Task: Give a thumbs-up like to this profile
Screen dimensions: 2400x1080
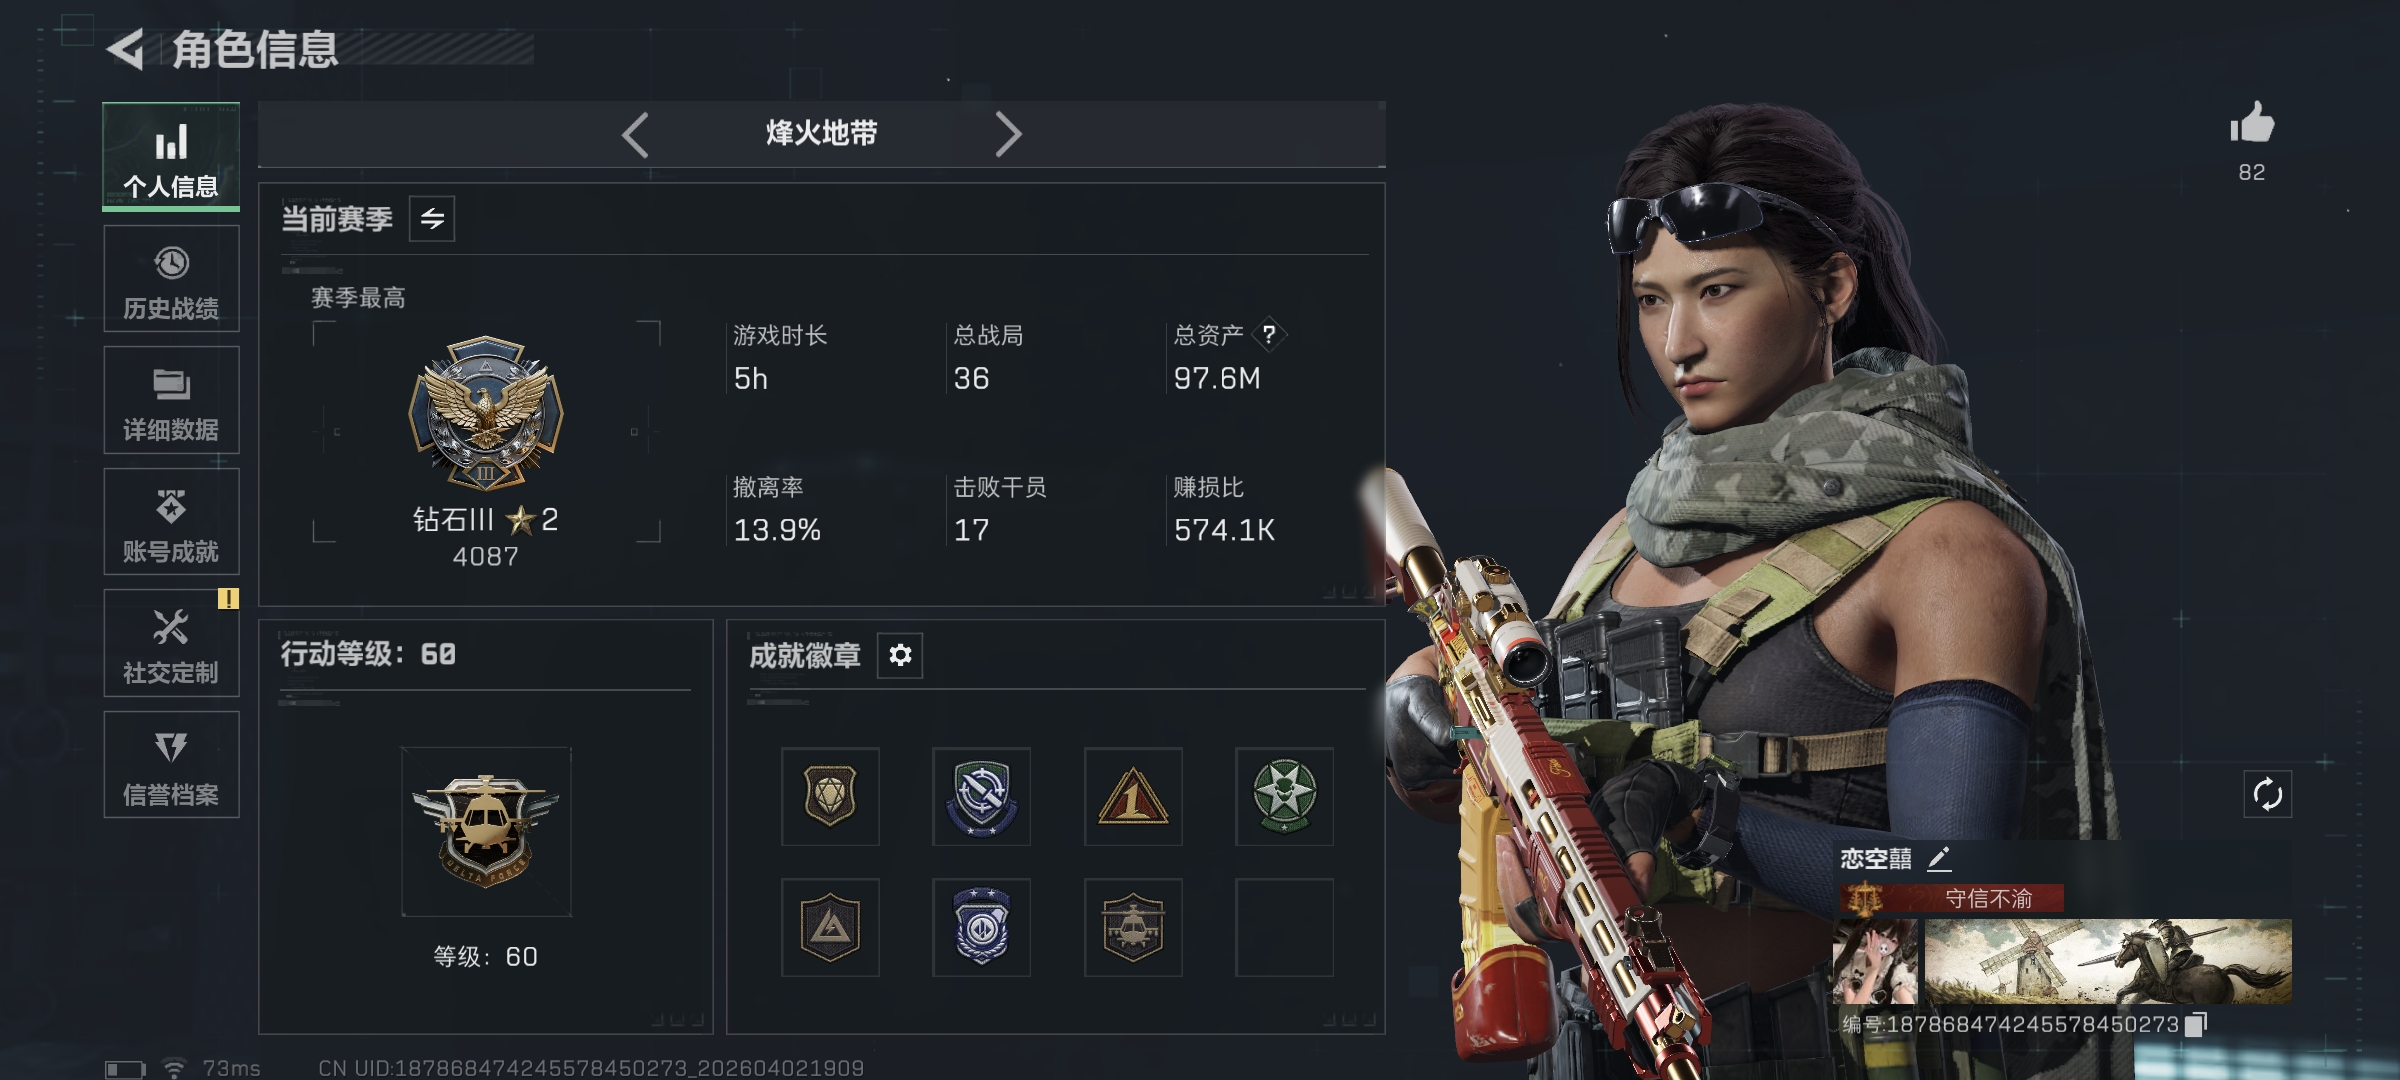Action: 2252,123
